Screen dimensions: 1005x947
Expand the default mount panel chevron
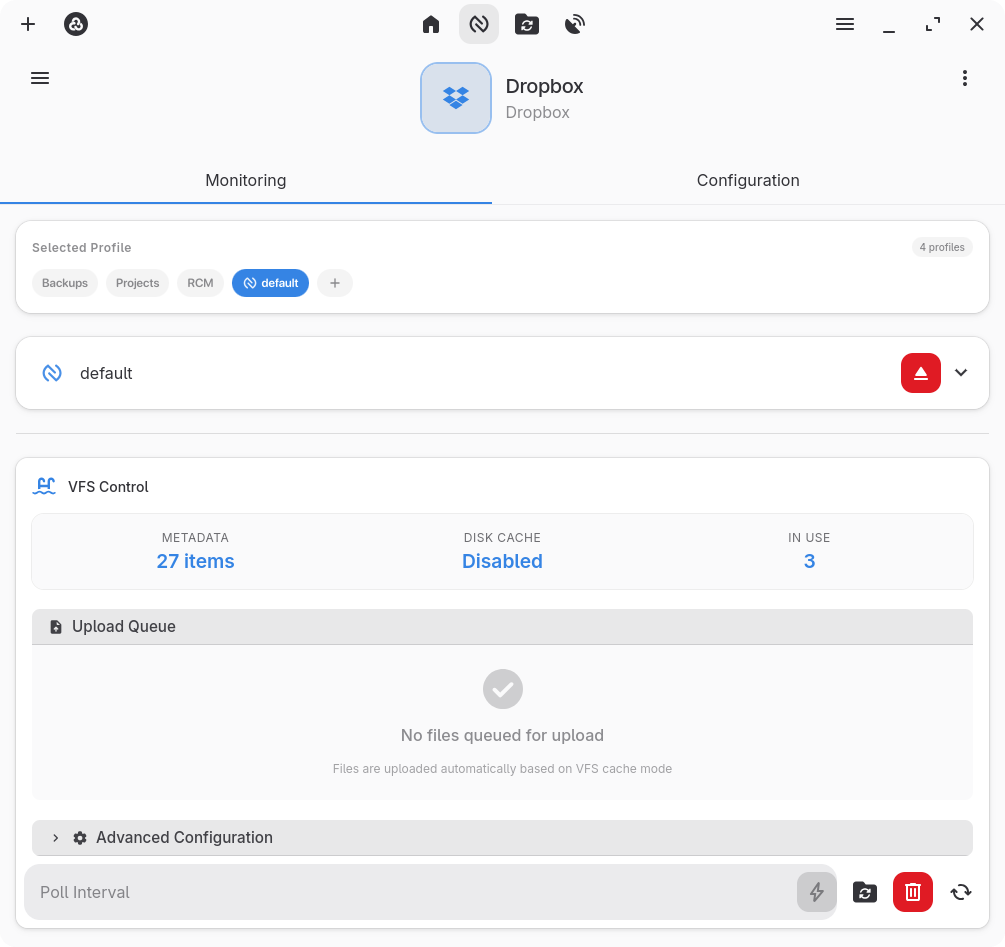click(x=961, y=373)
